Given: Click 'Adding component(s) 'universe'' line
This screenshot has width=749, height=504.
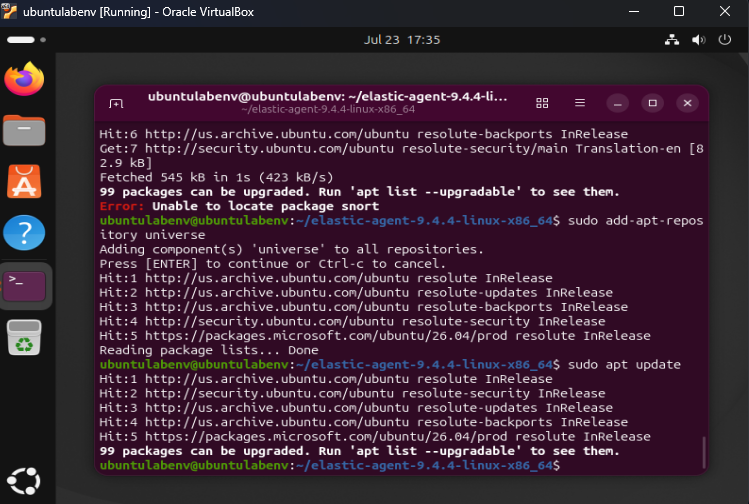Looking at the screenshot, I should (x=291, y=249).
